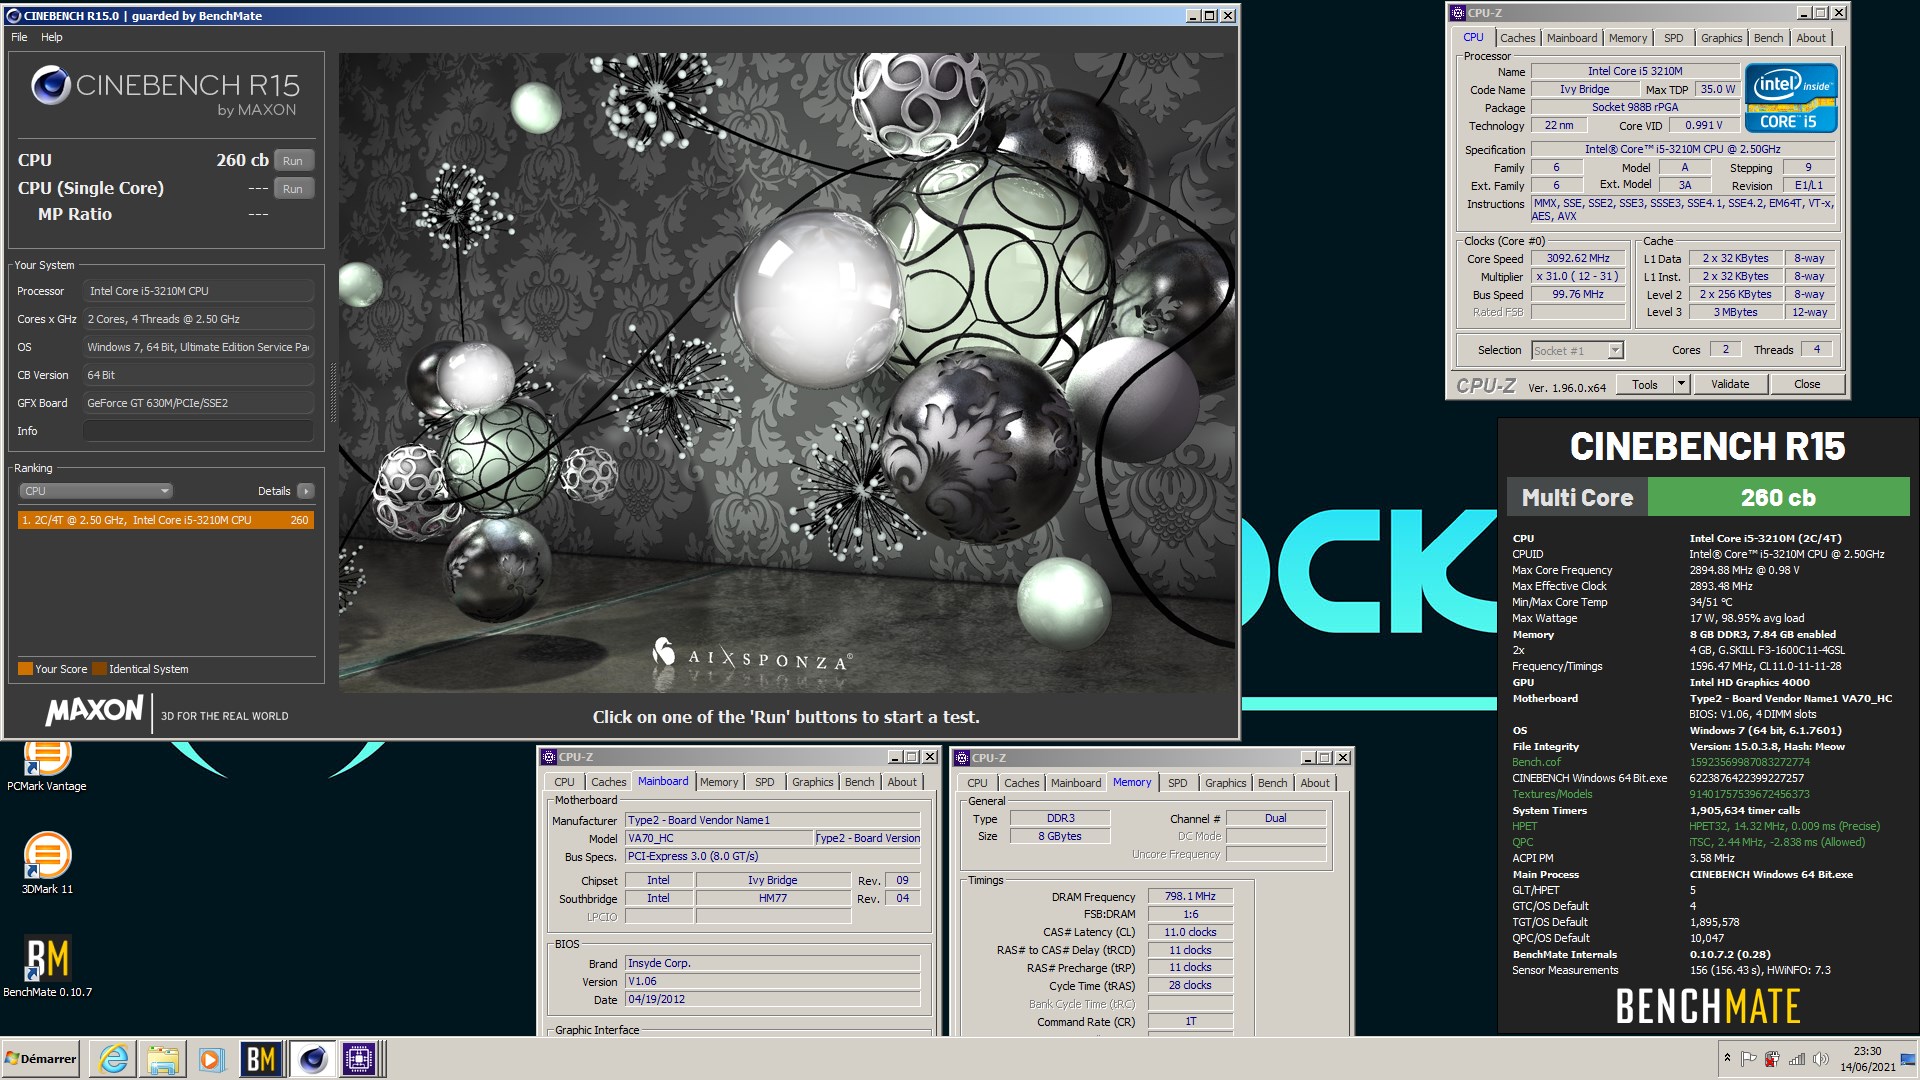
Task: Click the Identical System color swatch
Action: click(x=99, y=669)
